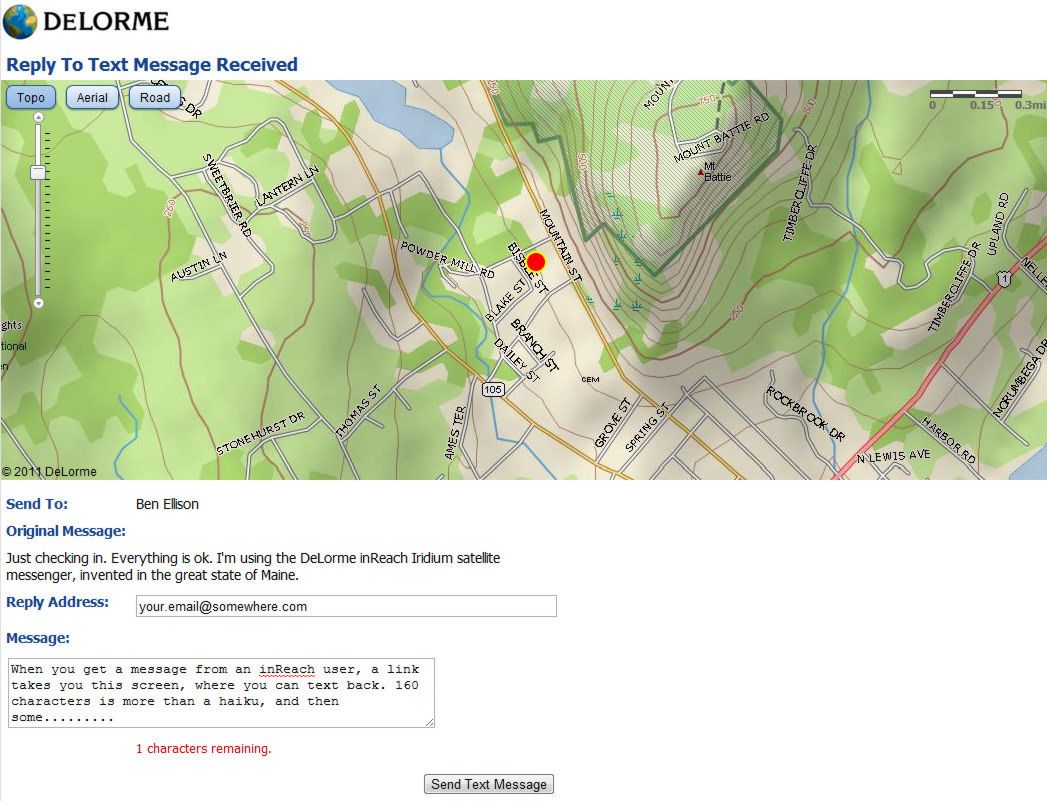The height and width of the screenshot is (801, 1047).
Task: Click the 'AMES TER' map label
Action: coord(454,433)
